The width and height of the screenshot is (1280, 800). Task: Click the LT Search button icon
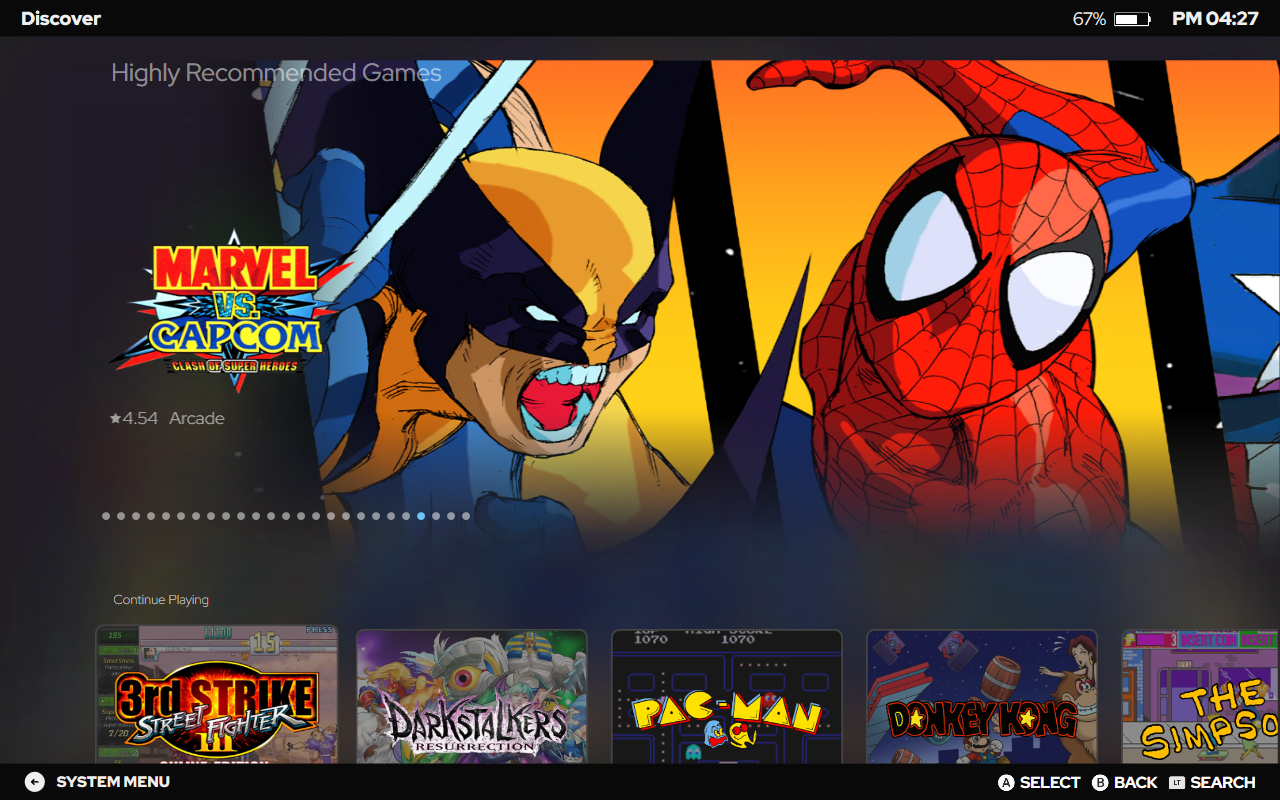[x=1176, y=782]
